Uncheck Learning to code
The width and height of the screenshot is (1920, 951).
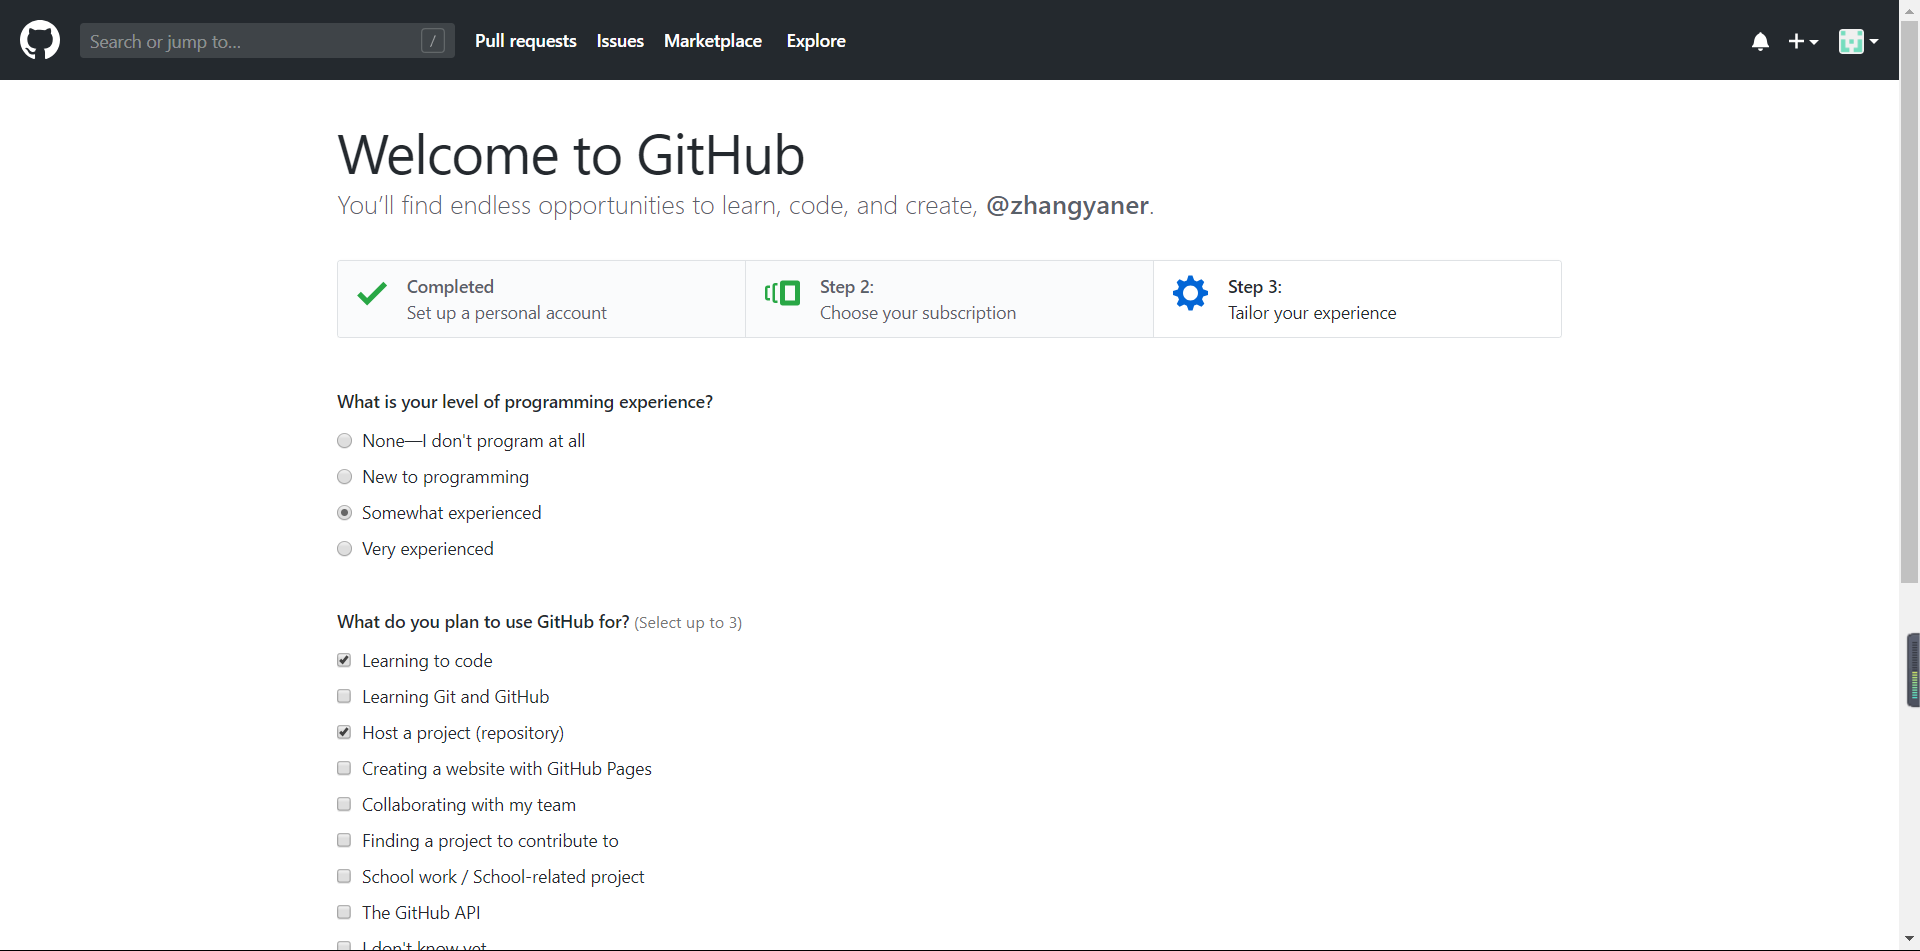(x=344, y=660)
